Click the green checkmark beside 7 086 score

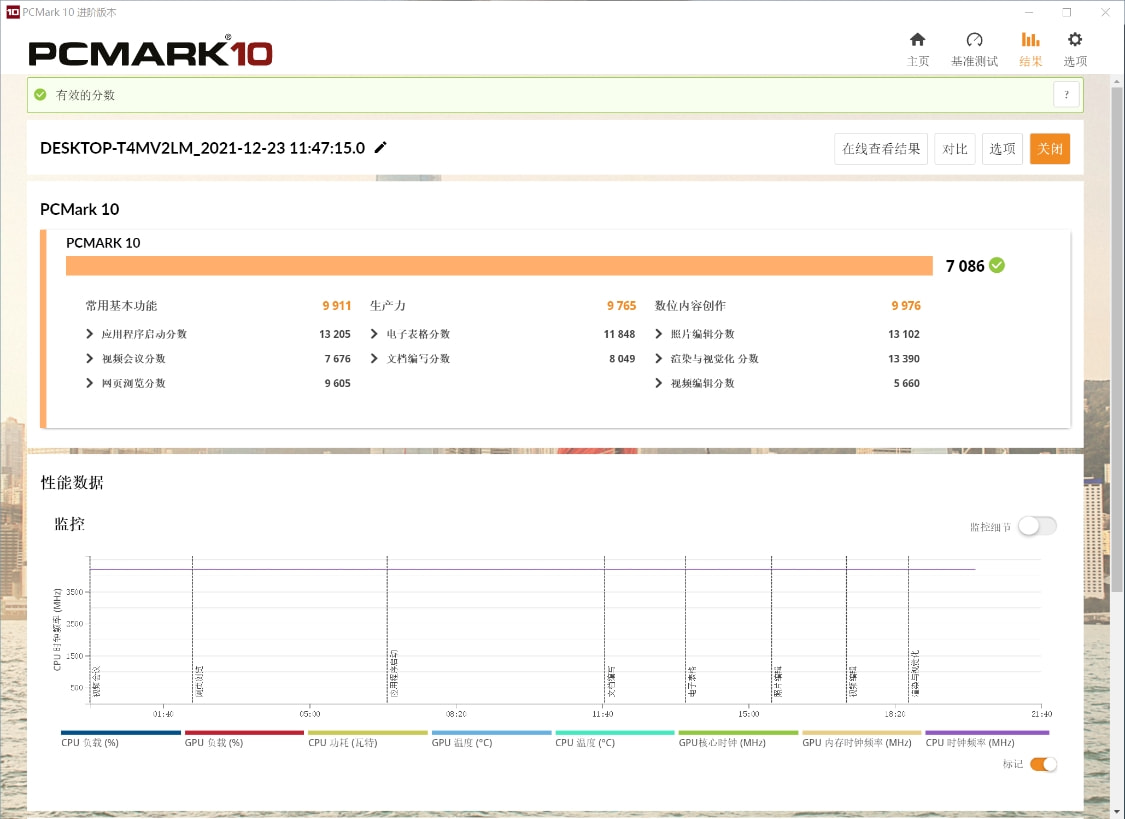click(x=997, y=265)
